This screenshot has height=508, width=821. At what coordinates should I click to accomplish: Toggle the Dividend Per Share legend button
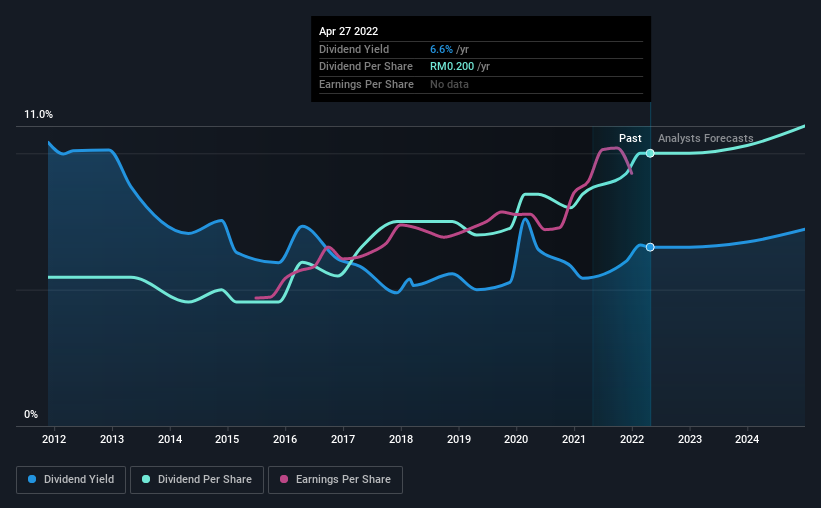click(x=197, y=480)
